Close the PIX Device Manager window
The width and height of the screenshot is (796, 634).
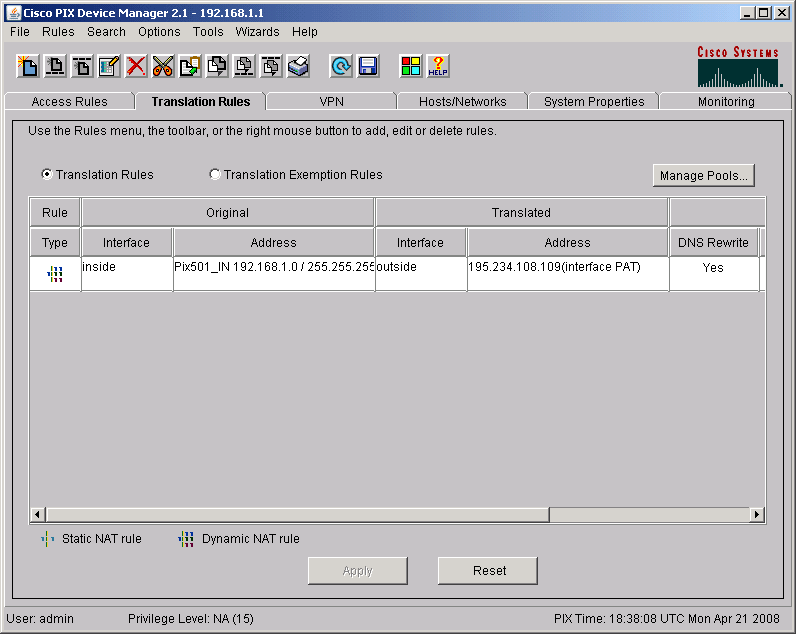[x=781, y=13]
